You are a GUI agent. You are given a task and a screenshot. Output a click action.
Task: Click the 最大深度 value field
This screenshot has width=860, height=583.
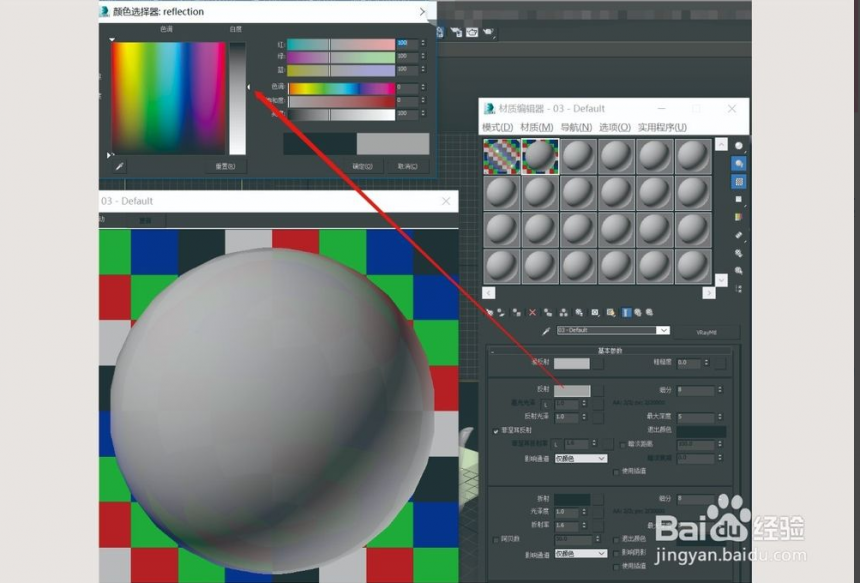click(696, 417)
